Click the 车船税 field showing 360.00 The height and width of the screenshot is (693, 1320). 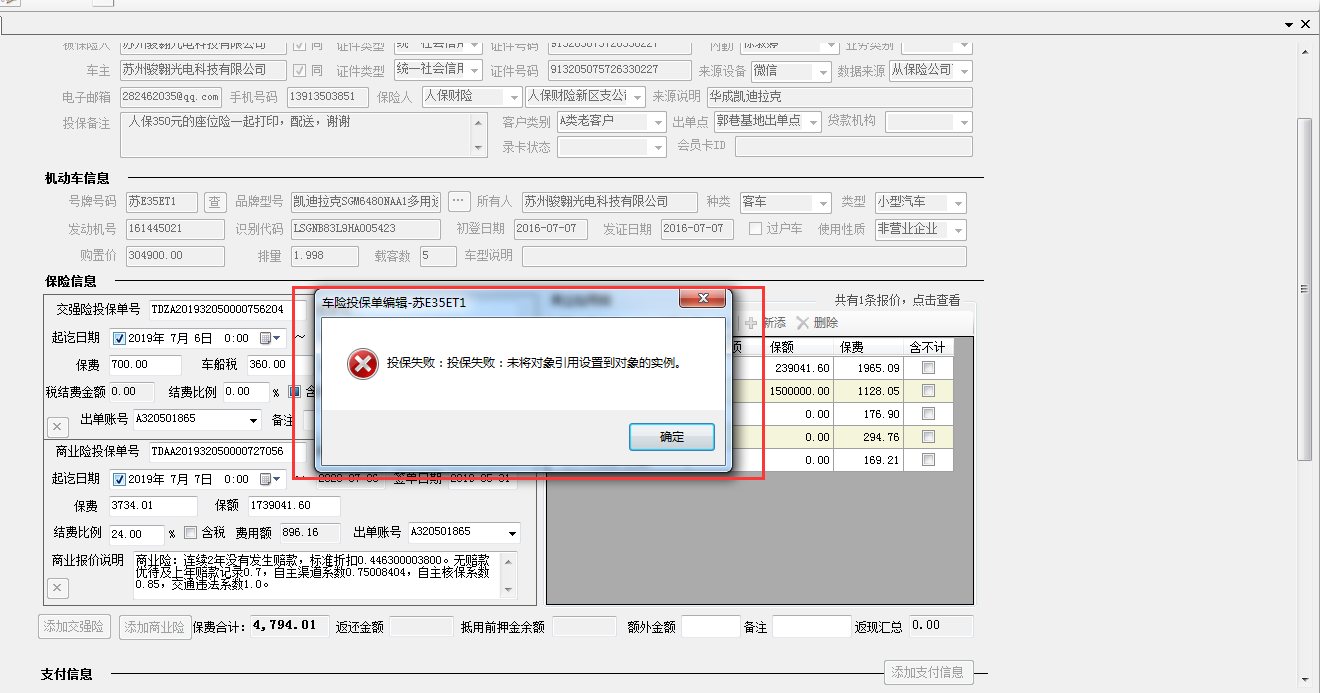[x=268, y=365]
